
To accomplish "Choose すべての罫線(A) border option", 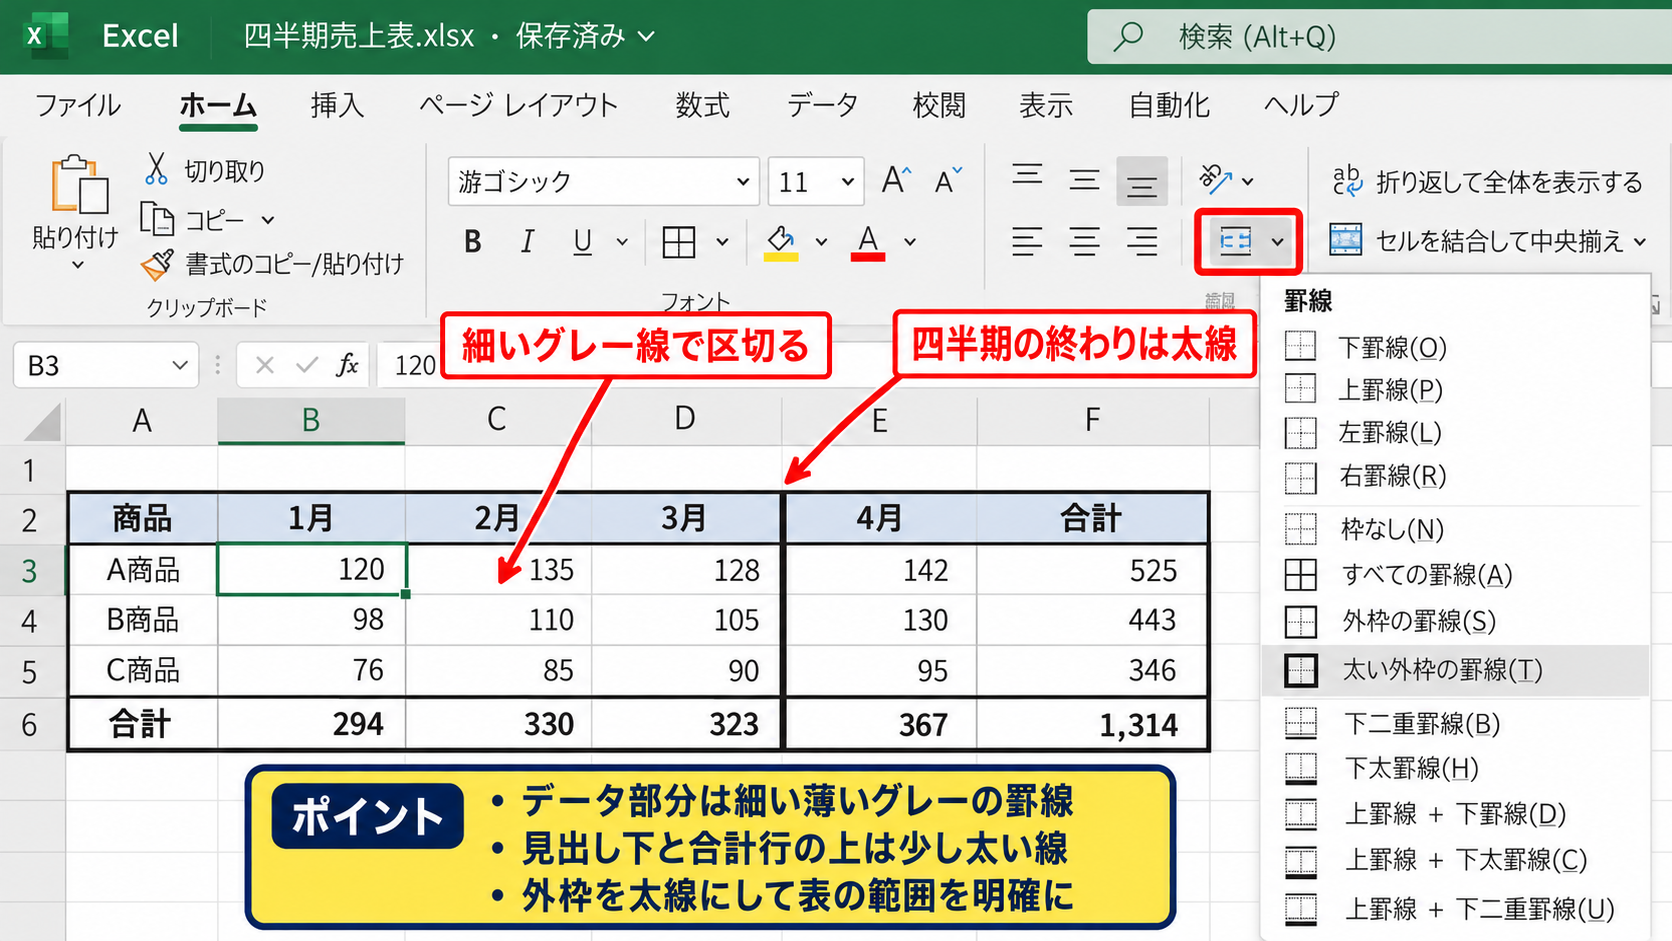I will [1455, 575].
